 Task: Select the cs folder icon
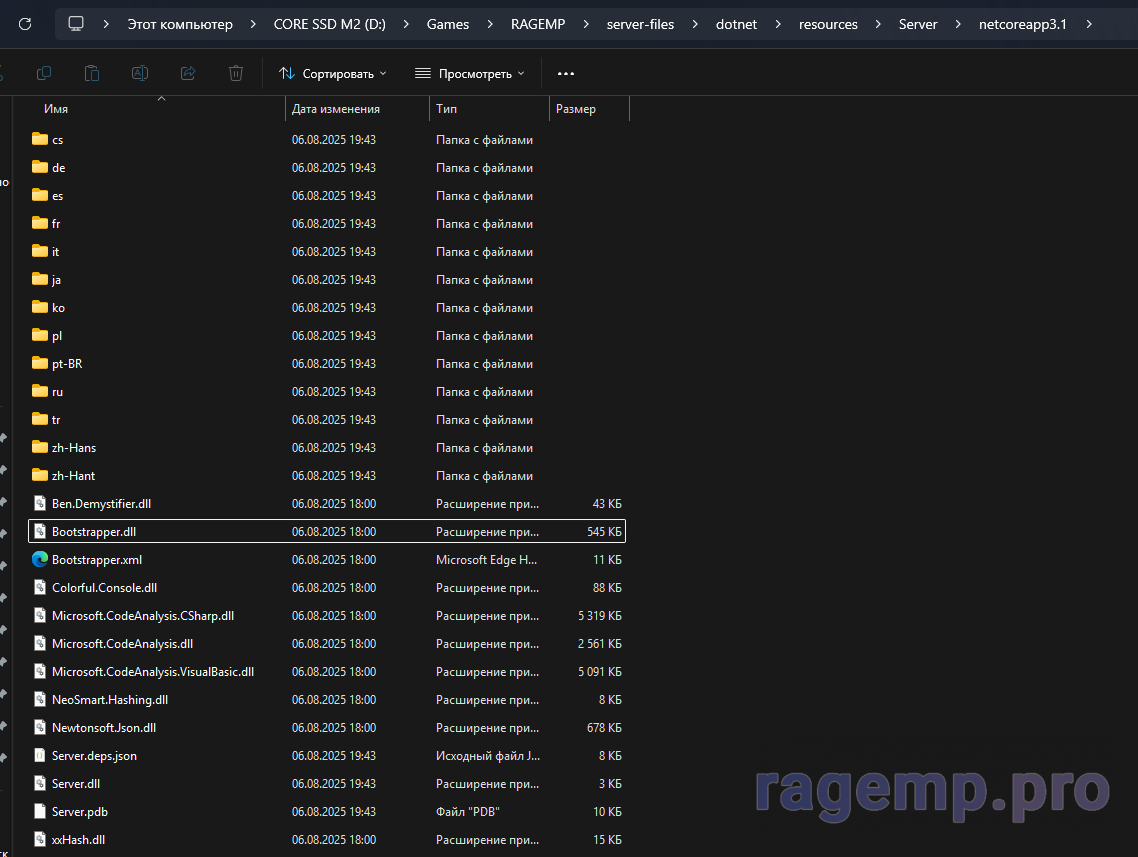pos(40,139)
